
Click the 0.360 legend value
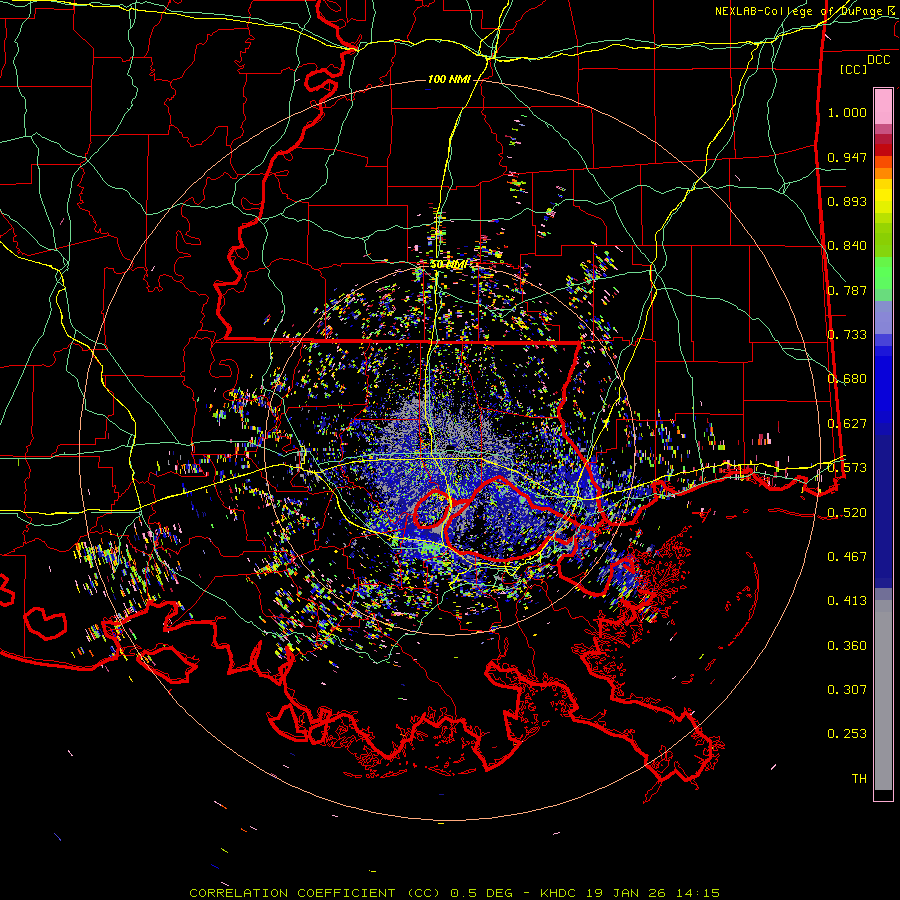[847, 645]
